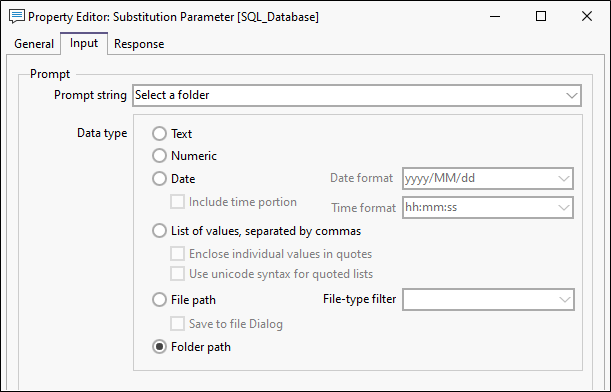Enable Enclose individual values in quotes
Viewport: 611px width, 392px height.
177,254
